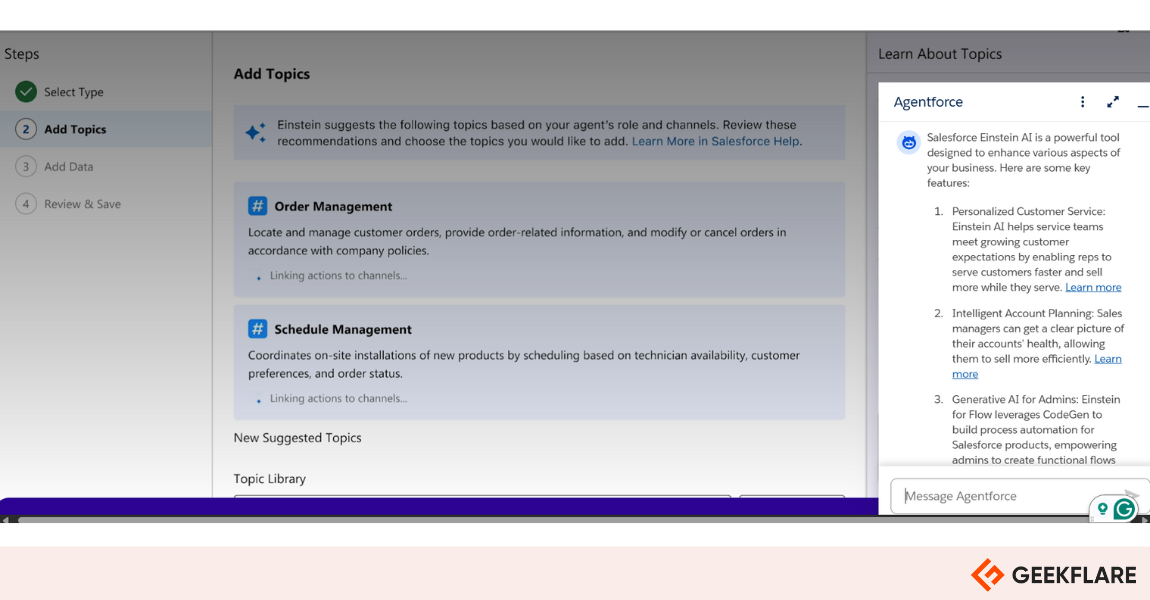The height and width of the screenshot is (600, 1150).
Task: Expand the Agentforce panel to full size
Action: pos(1113,102)
